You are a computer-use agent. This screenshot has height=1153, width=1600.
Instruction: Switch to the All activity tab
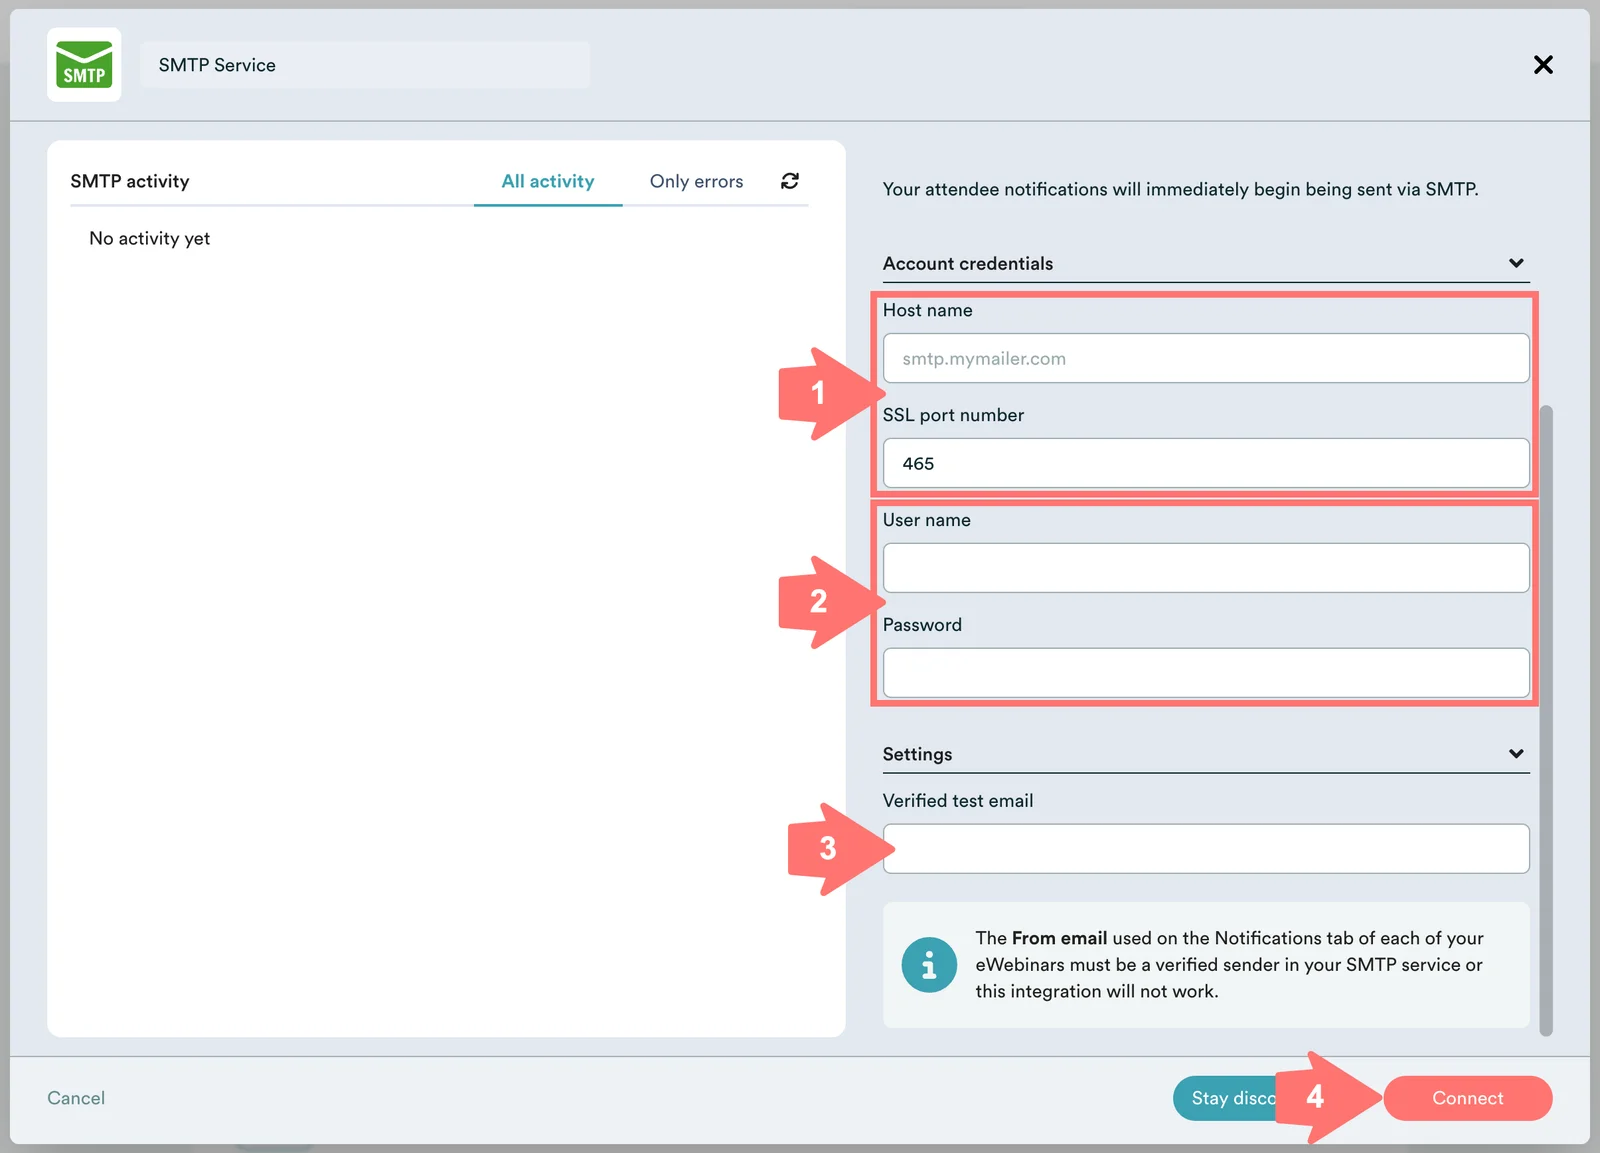[x=548, y=181]
